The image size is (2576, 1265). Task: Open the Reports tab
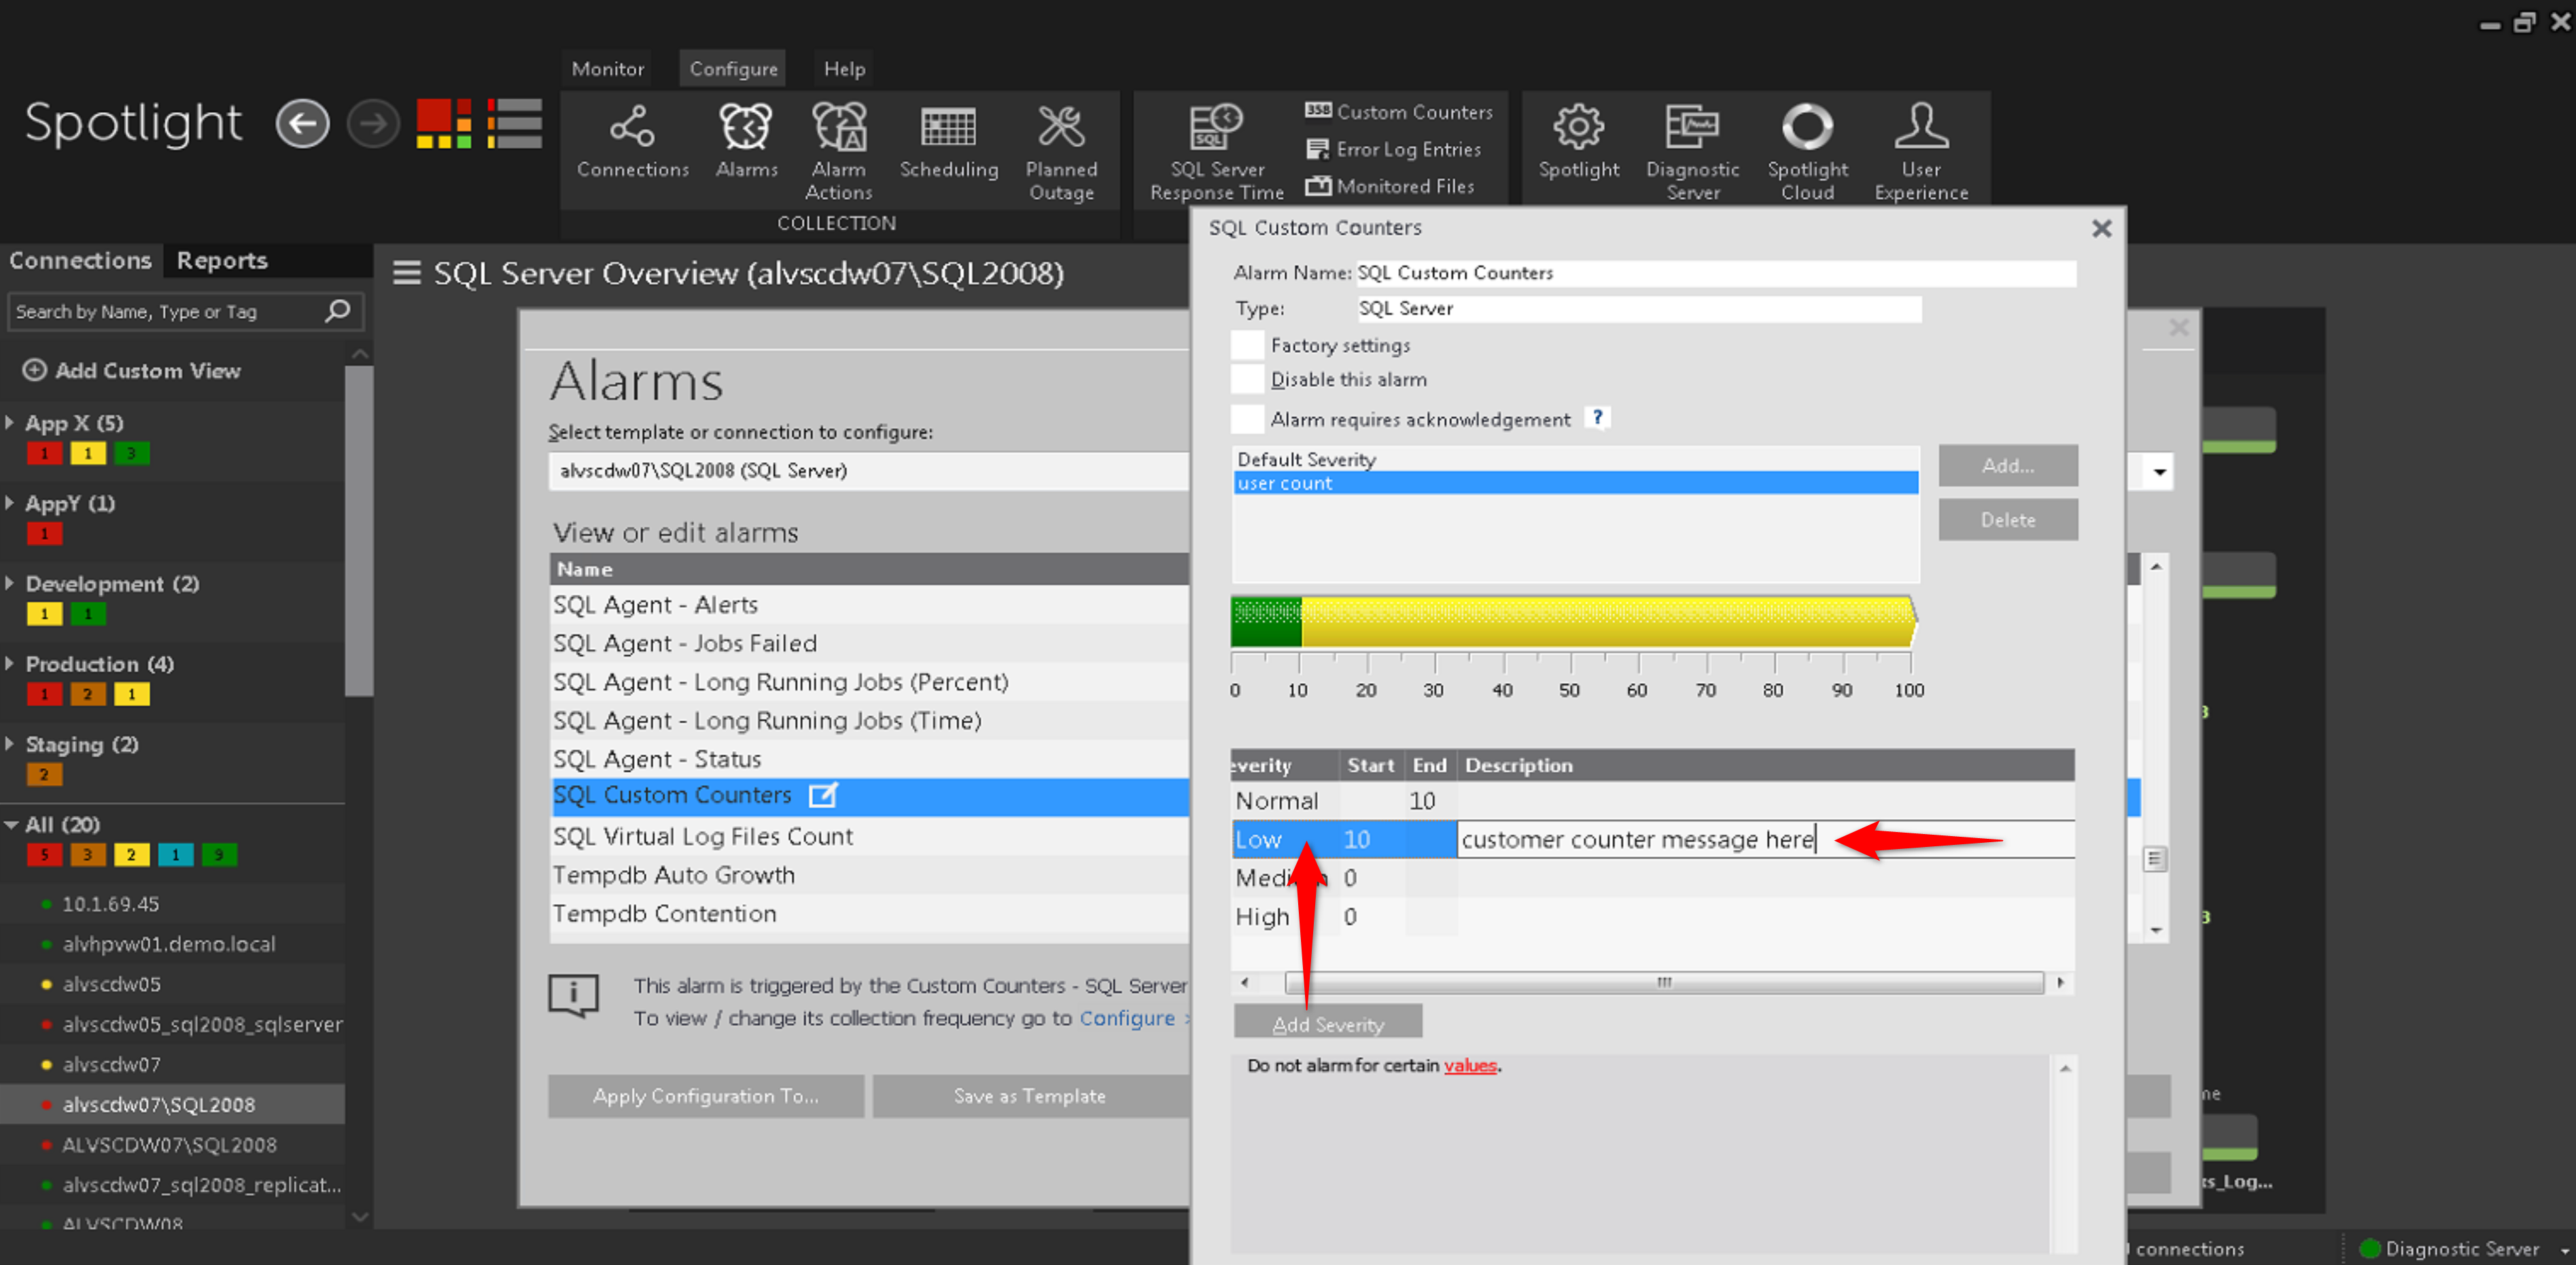click(x=222, y=261)
